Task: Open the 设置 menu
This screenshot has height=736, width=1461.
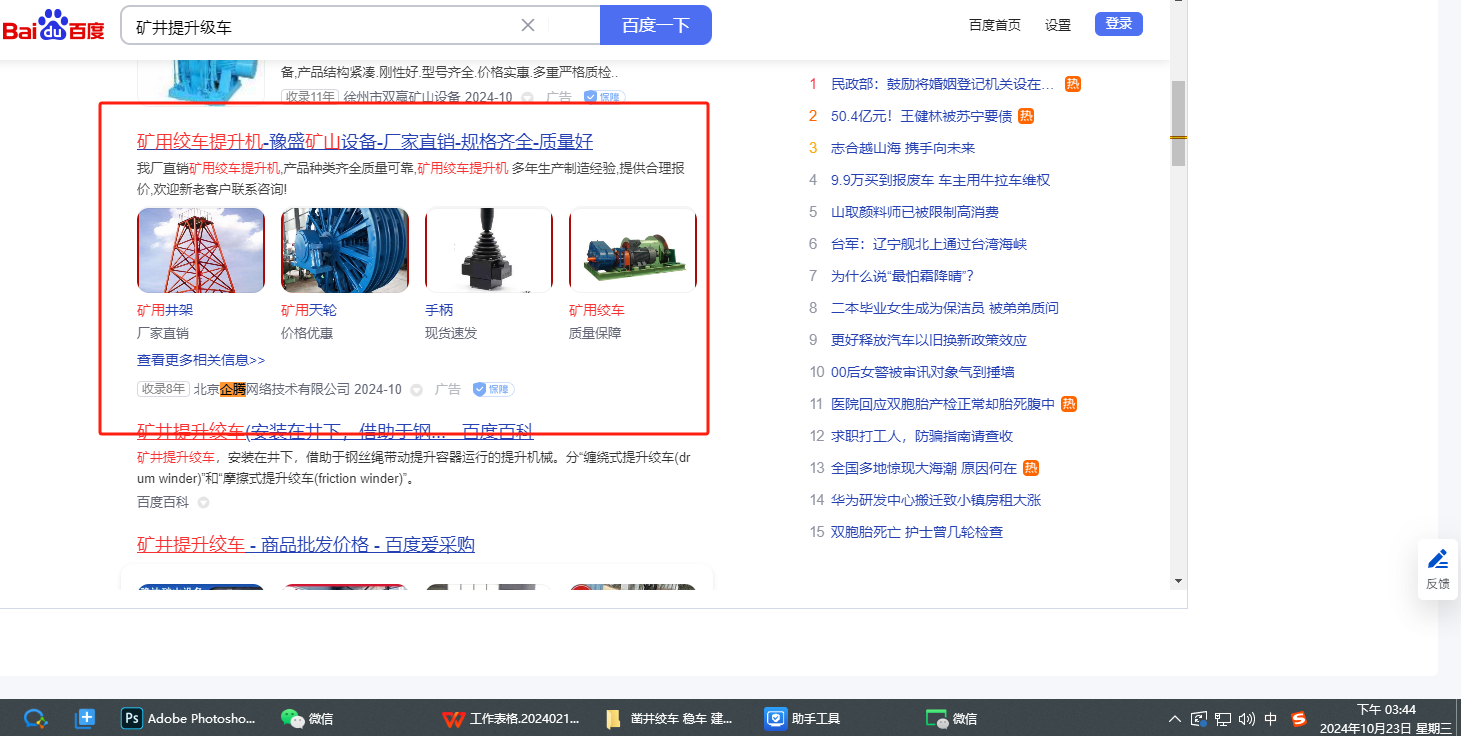Action: (x=1058, y=25)
